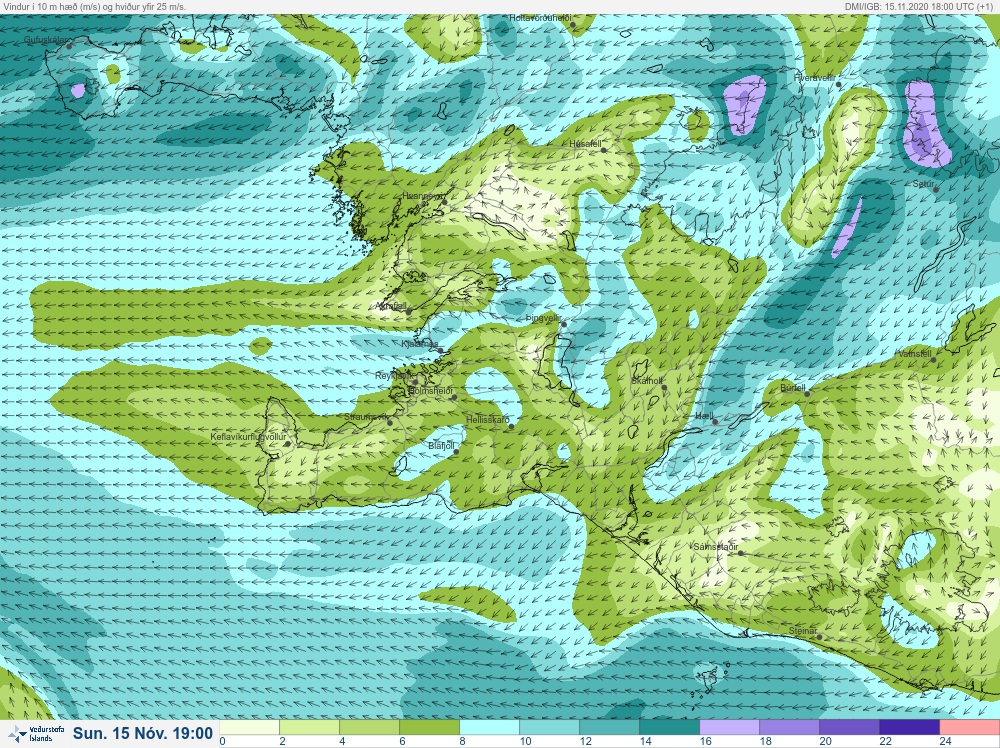Click the 22–24 m/s dark indigo legend swatch
This screenshot has width=1000, height=748.
[909, 728]
